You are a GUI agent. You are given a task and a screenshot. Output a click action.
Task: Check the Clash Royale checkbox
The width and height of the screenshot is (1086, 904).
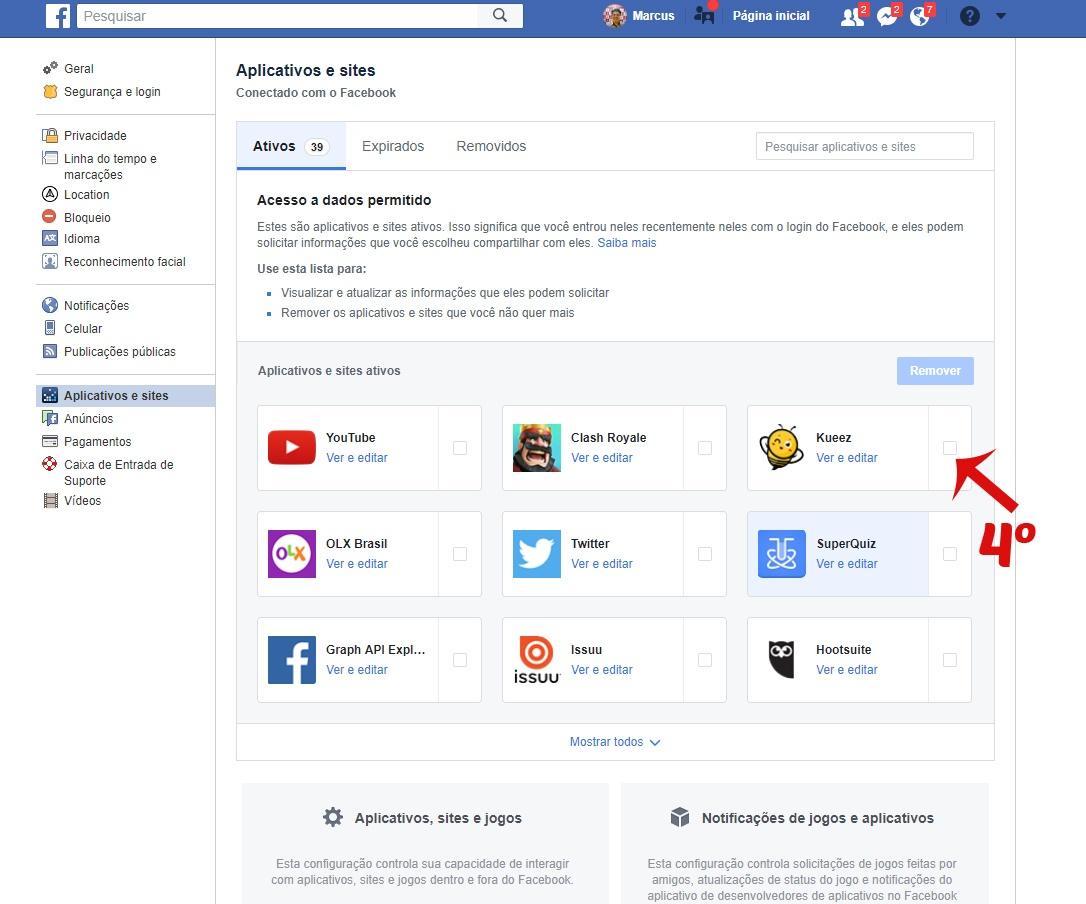tap(705, 448)
